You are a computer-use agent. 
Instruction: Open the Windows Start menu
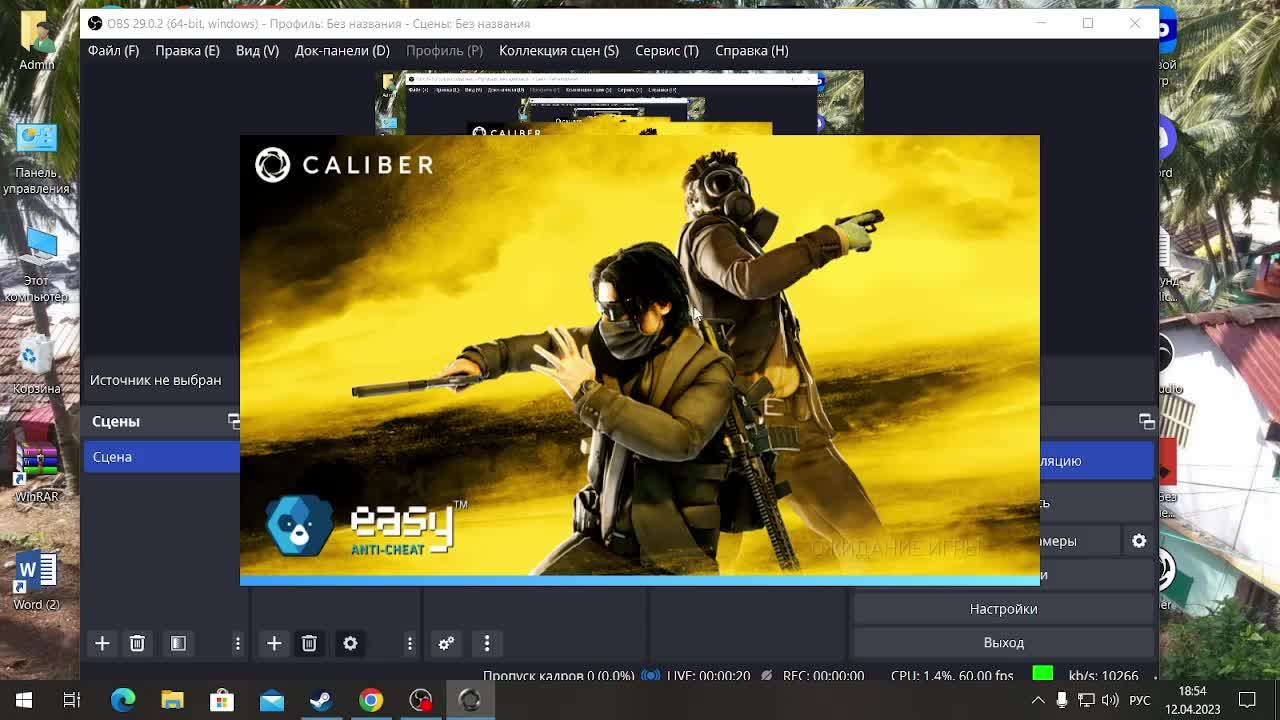point(24,700)
